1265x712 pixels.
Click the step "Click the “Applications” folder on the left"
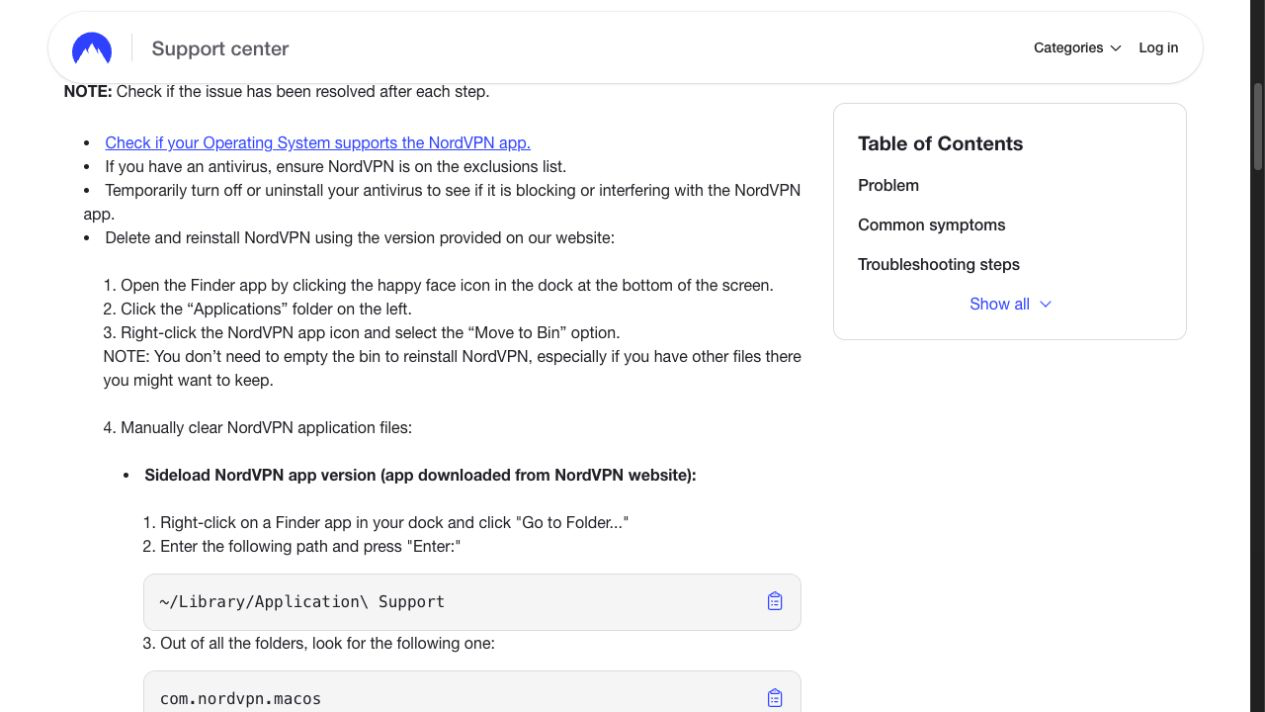point(257,309)
